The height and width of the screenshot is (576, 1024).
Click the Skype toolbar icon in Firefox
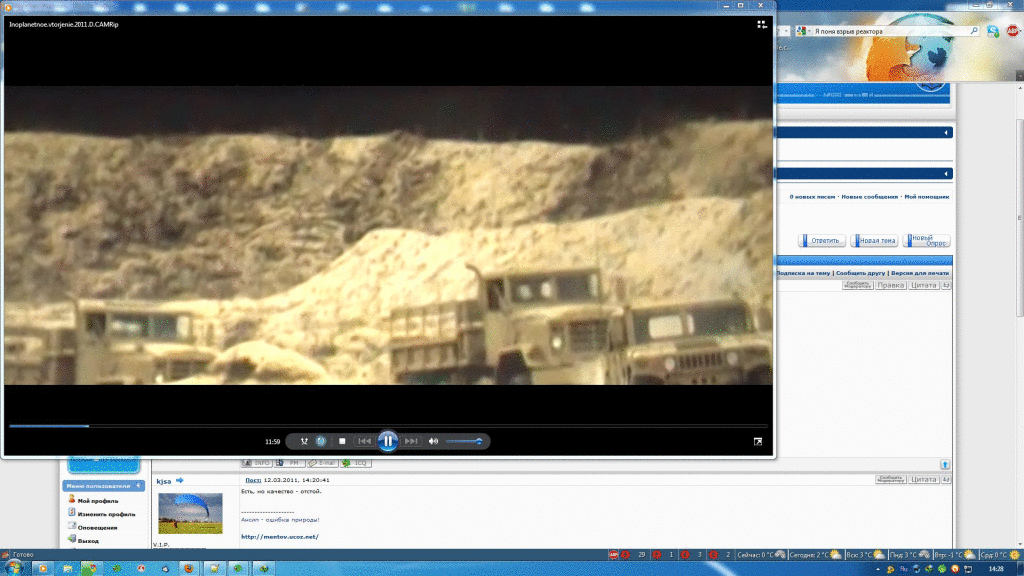coord(993,31)
